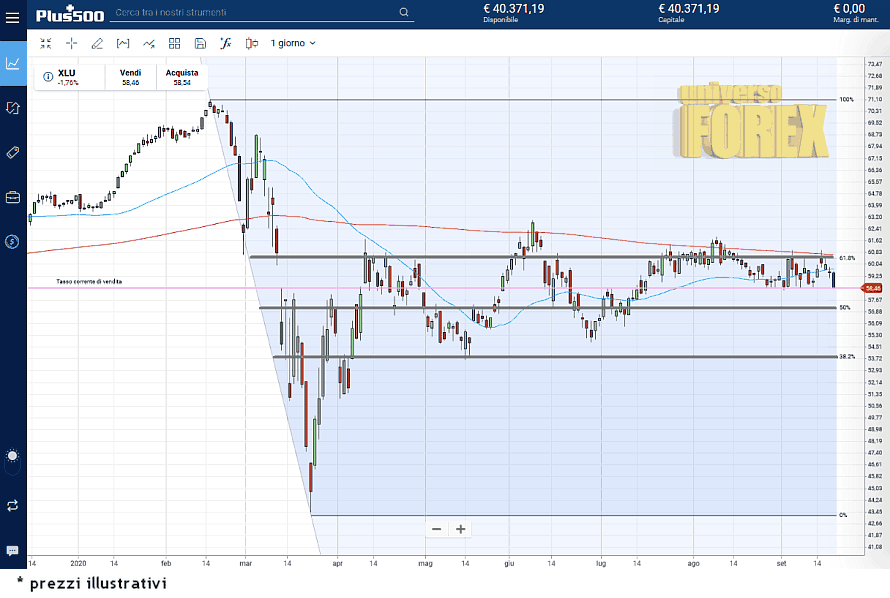Open the chart grid layout icon
Screen dimensions: 890x598
click(175, 43)
